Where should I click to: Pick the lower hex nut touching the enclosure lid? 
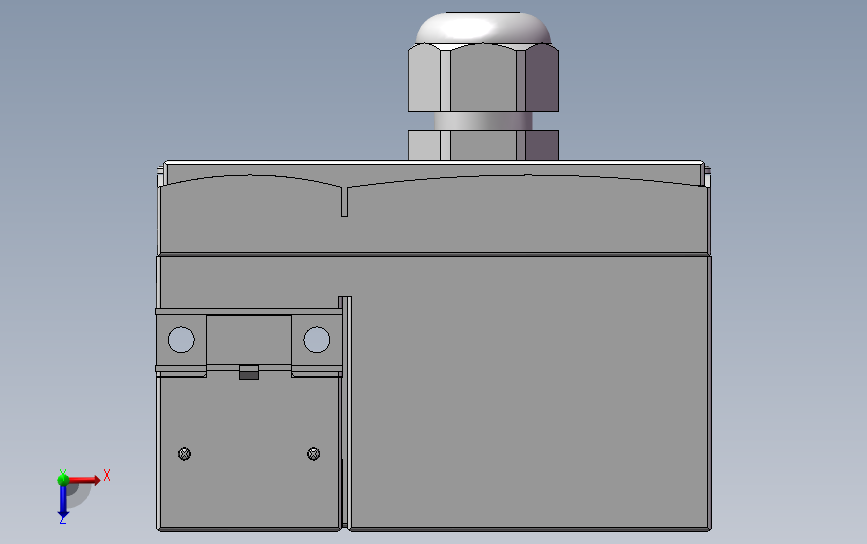point(483,145)
